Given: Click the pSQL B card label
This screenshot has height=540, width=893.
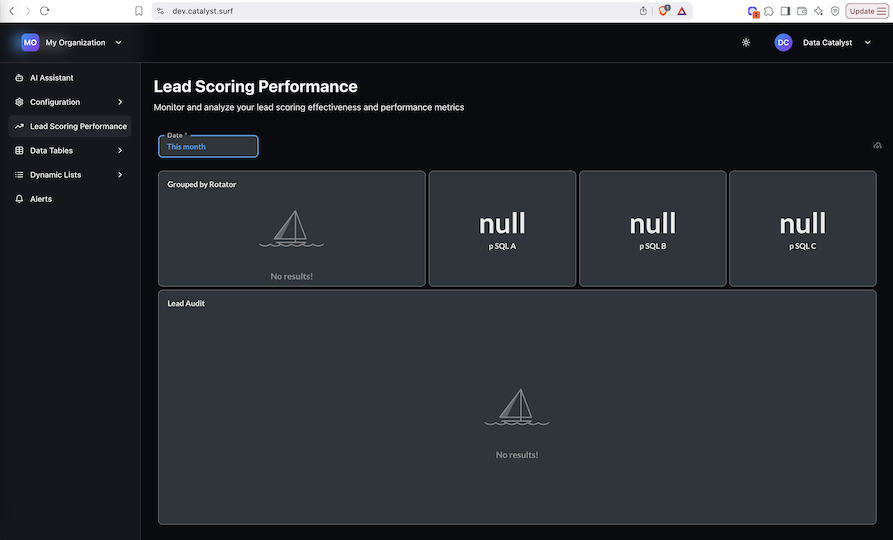Looking at the screenshot, I should click(653, 246).
